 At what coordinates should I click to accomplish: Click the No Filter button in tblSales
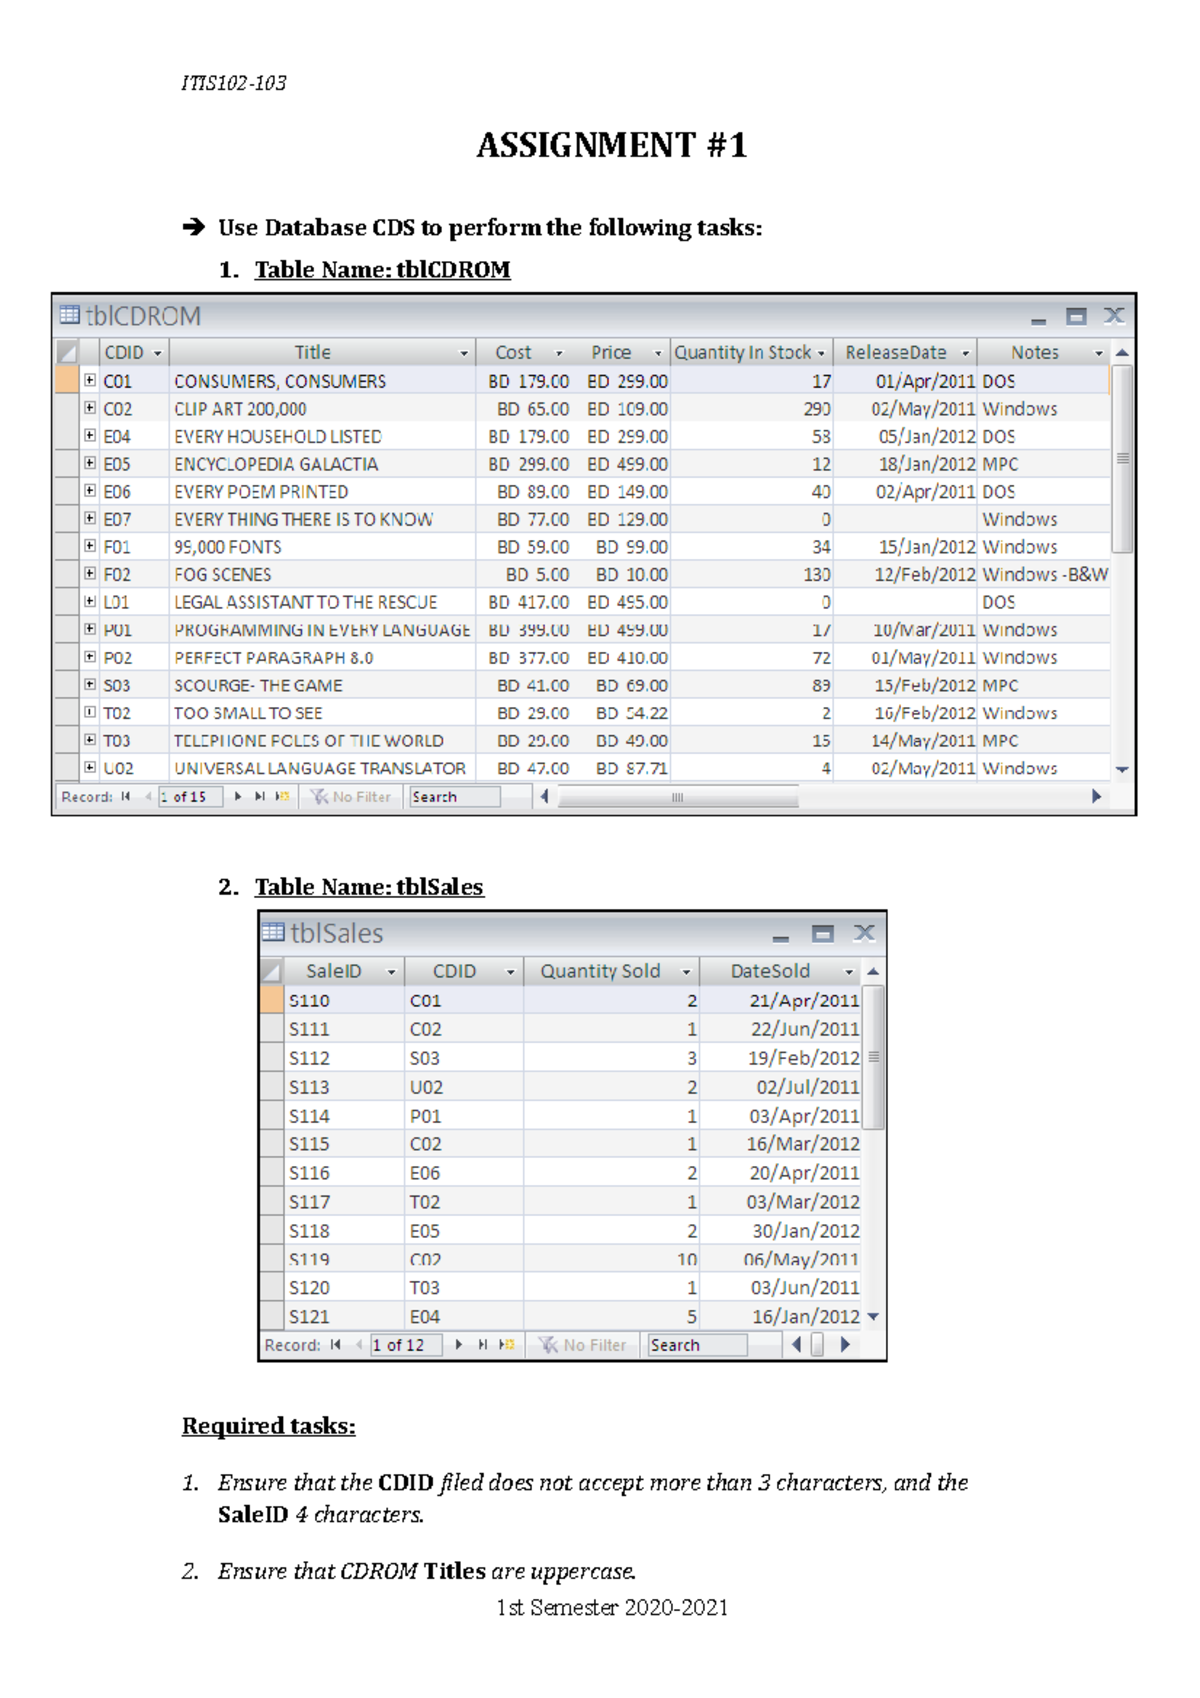583,1345
